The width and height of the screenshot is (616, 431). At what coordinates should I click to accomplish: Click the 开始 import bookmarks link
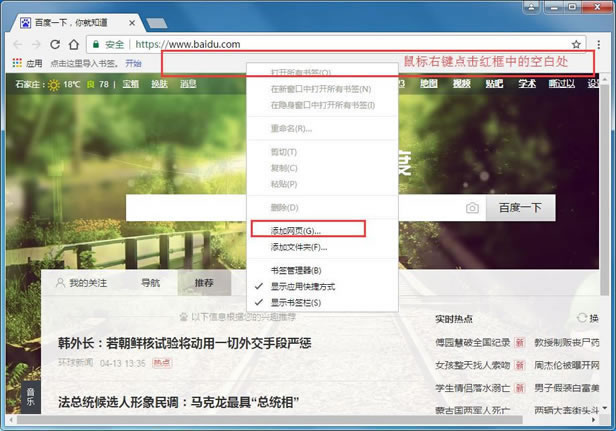(133, 63)
